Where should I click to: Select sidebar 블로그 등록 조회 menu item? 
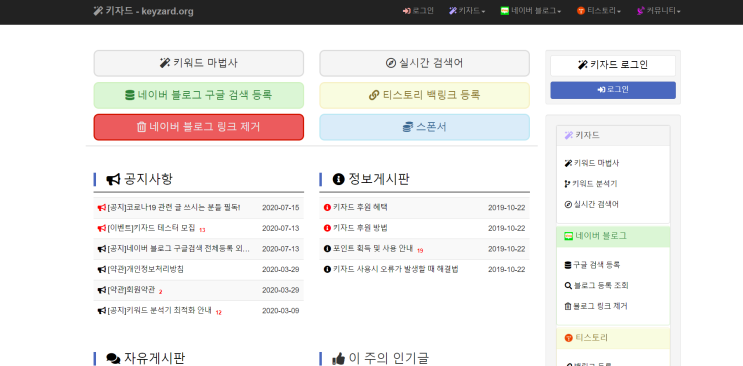point(597,285)
